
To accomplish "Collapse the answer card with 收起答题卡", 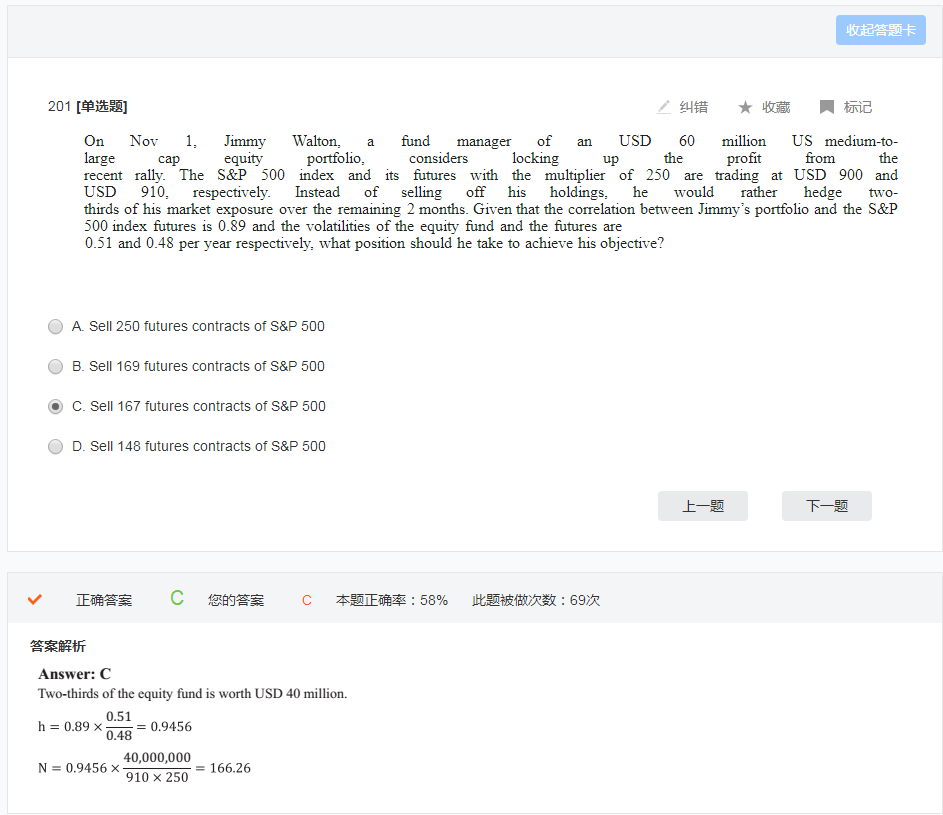I will (x=880, y=30).
